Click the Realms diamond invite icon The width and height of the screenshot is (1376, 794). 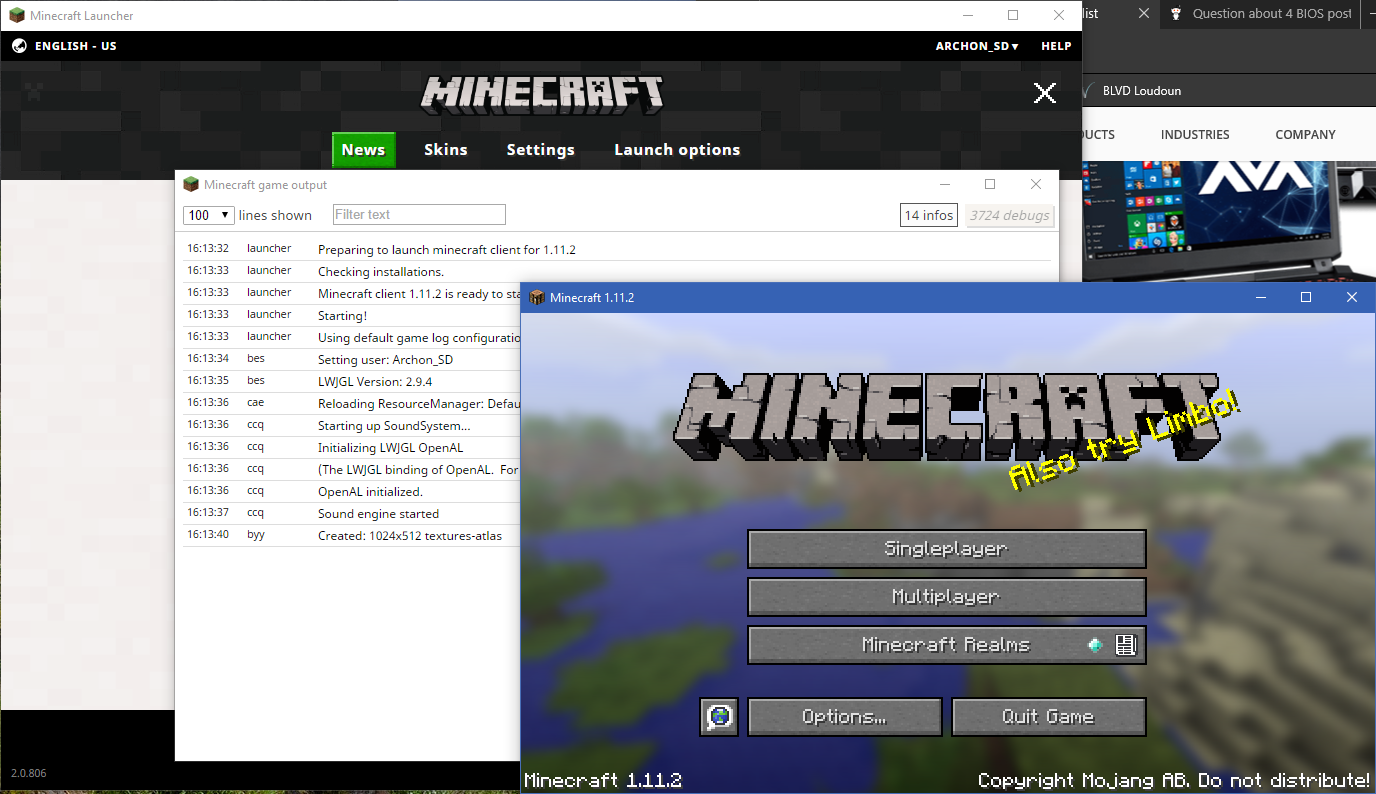coord(1096,645)
